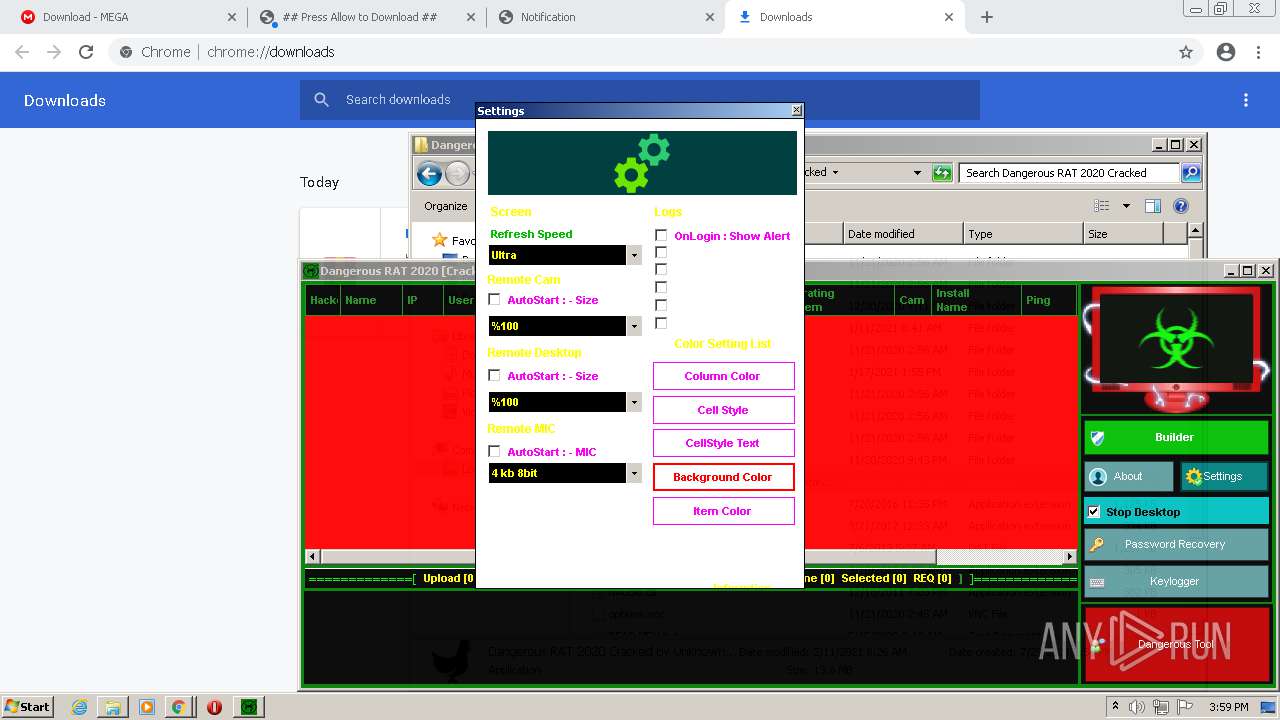Click Chrome forward arrow
Screen dimensions: 1280x720
(54, 52)
